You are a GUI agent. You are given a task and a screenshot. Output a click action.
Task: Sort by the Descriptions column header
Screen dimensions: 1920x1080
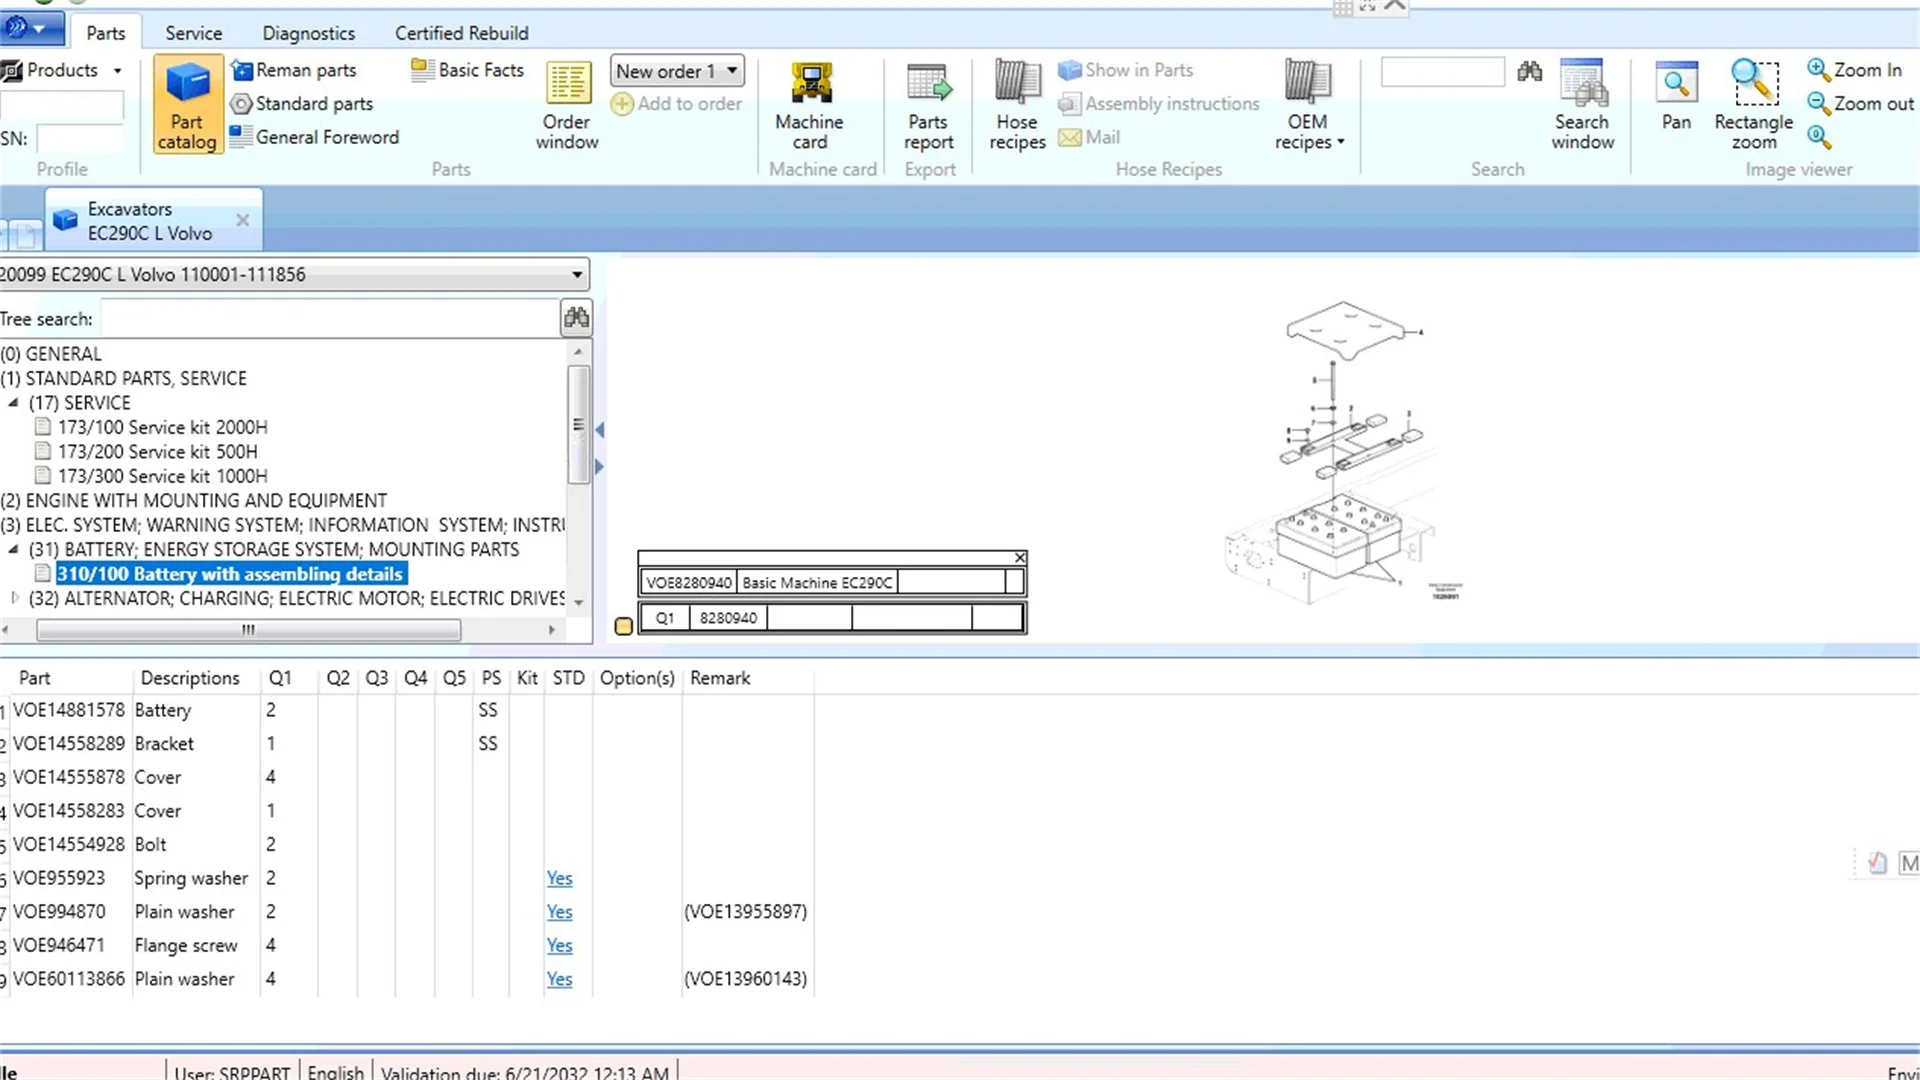click(x=190, y=678)
